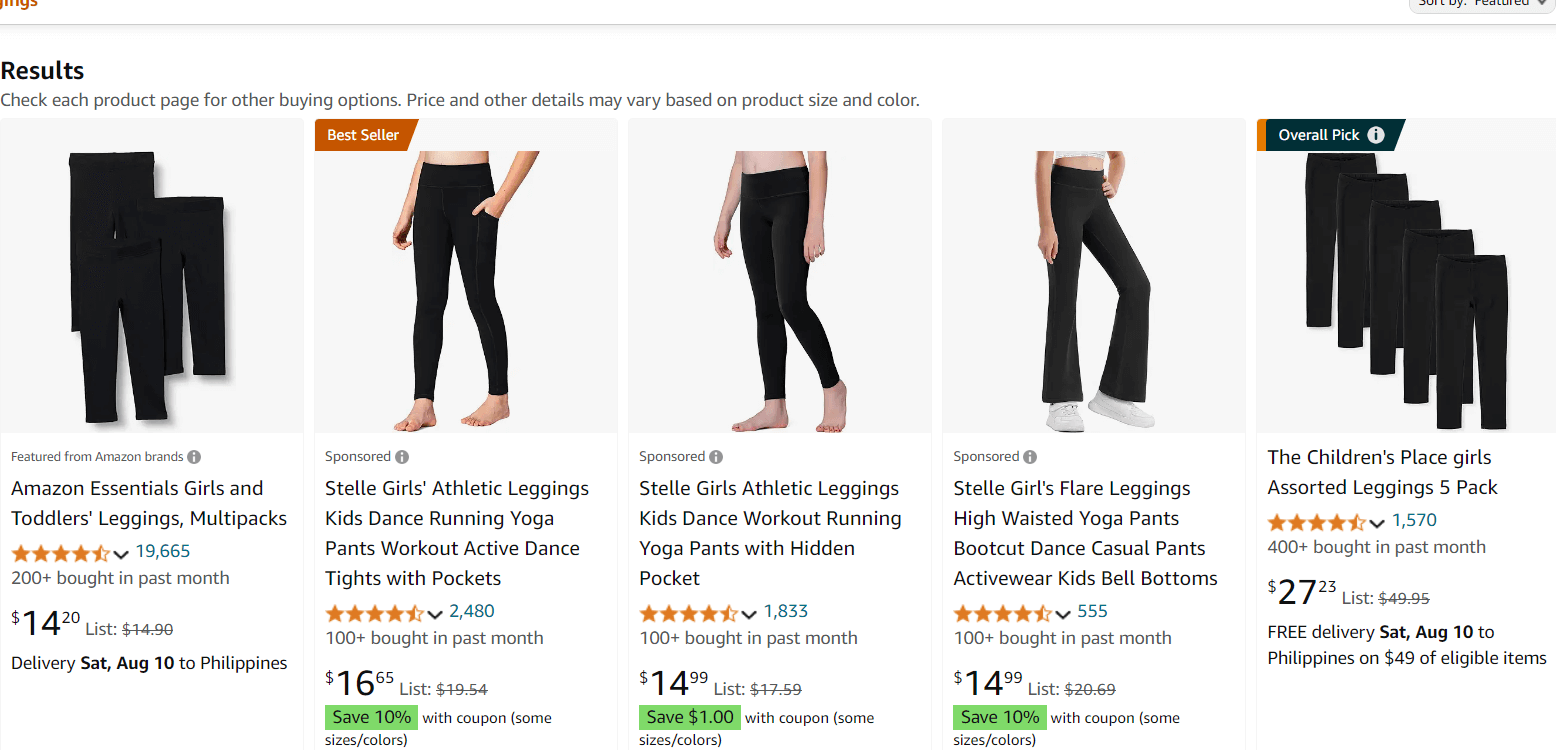Click Stelle Flare Leggings product image
The image size is (1556, 750).
click(1093, 291)
